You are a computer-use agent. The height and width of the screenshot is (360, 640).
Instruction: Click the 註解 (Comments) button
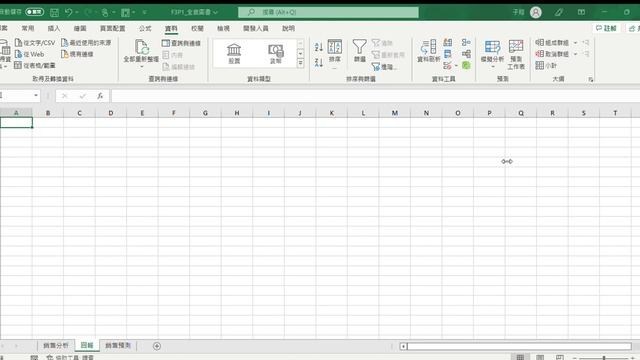click(606, 28)
